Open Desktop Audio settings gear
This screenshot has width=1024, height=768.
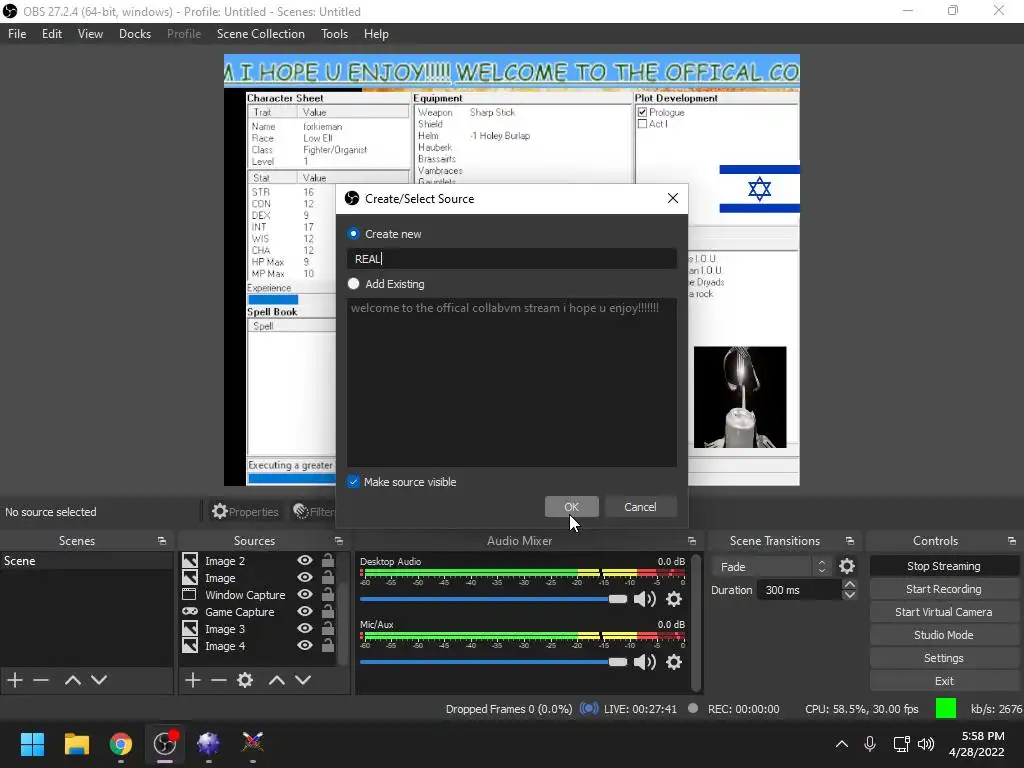pyautogui.click(x=674, y=599)
